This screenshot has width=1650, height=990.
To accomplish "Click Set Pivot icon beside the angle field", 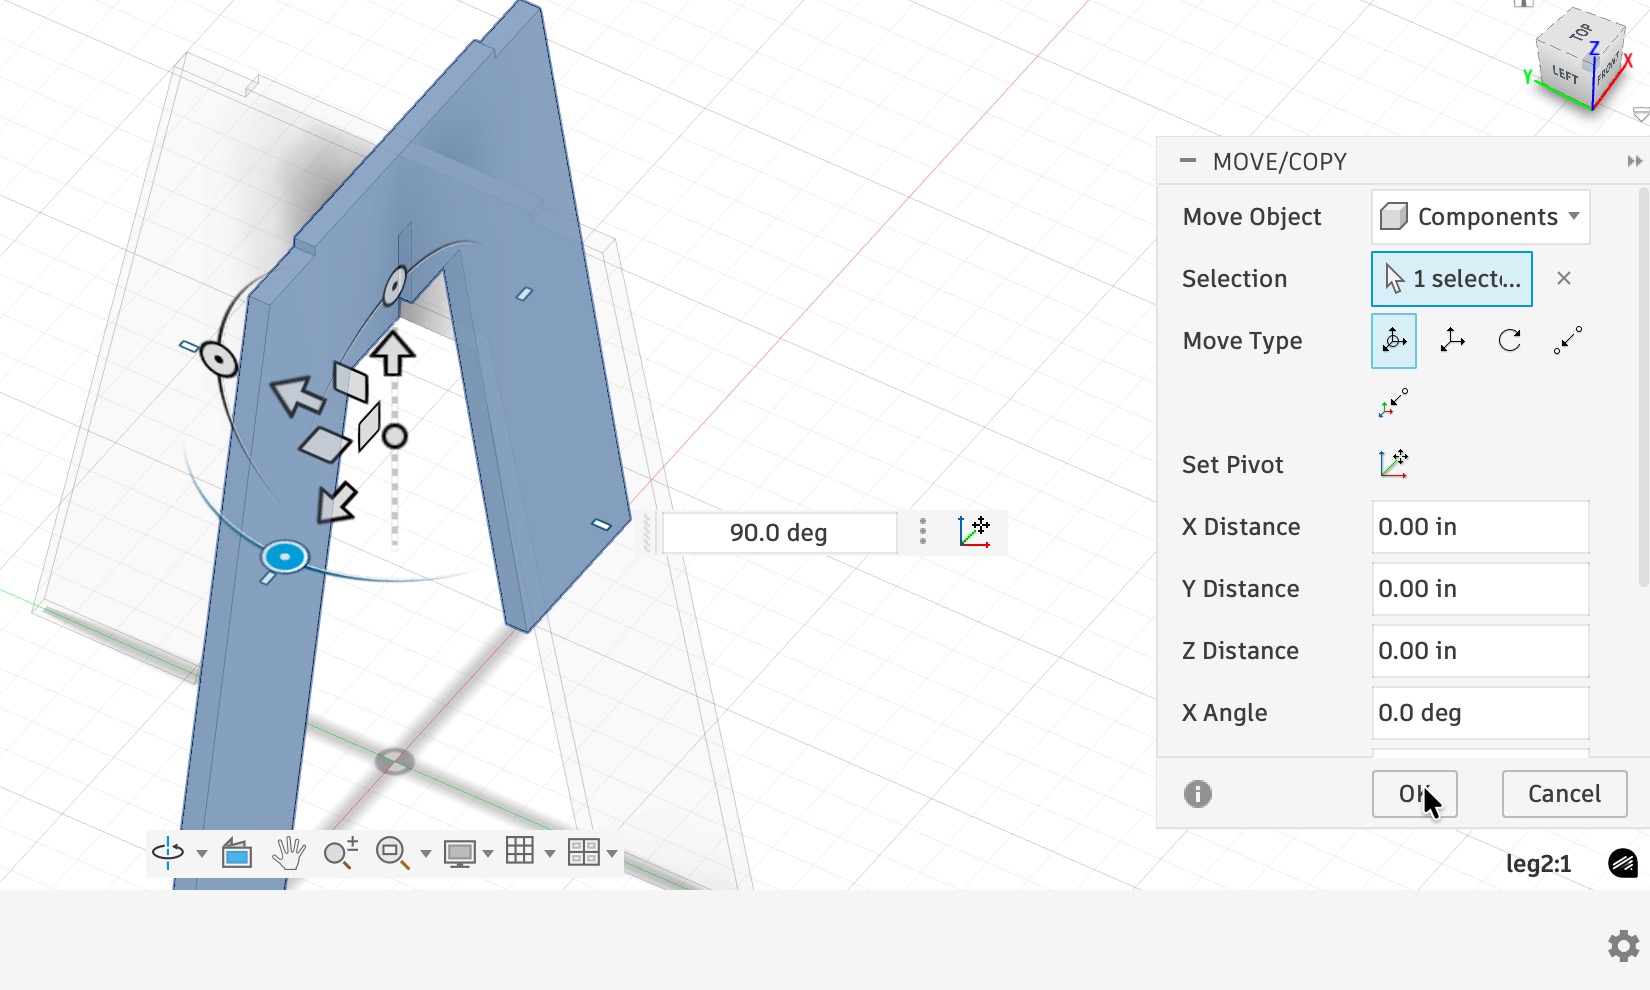I will (974, 532).
